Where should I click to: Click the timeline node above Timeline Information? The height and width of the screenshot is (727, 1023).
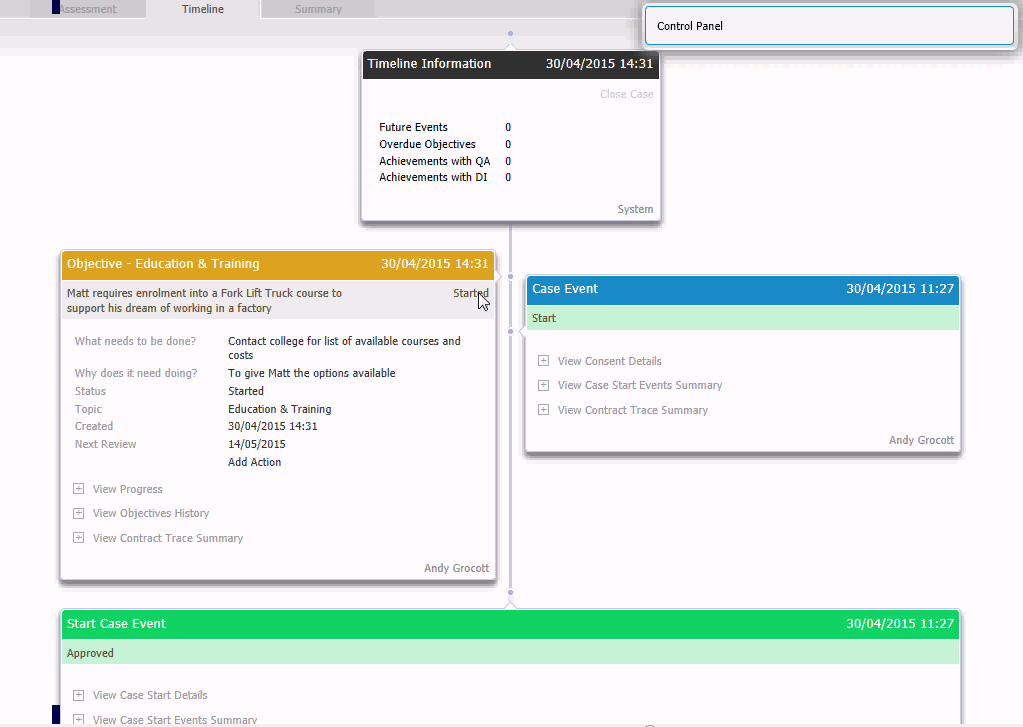[x=510, y=33]
